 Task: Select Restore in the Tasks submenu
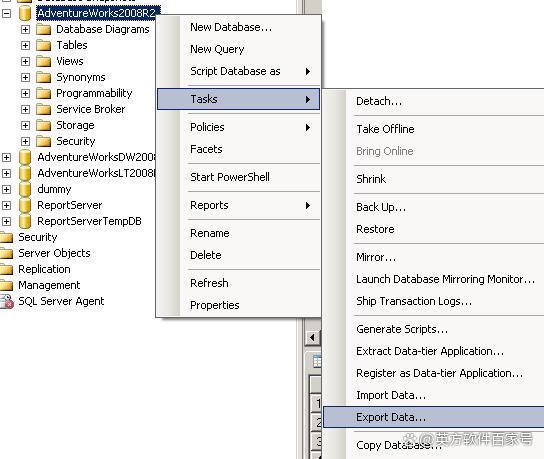pyautogui.click(x=434, y=229)
